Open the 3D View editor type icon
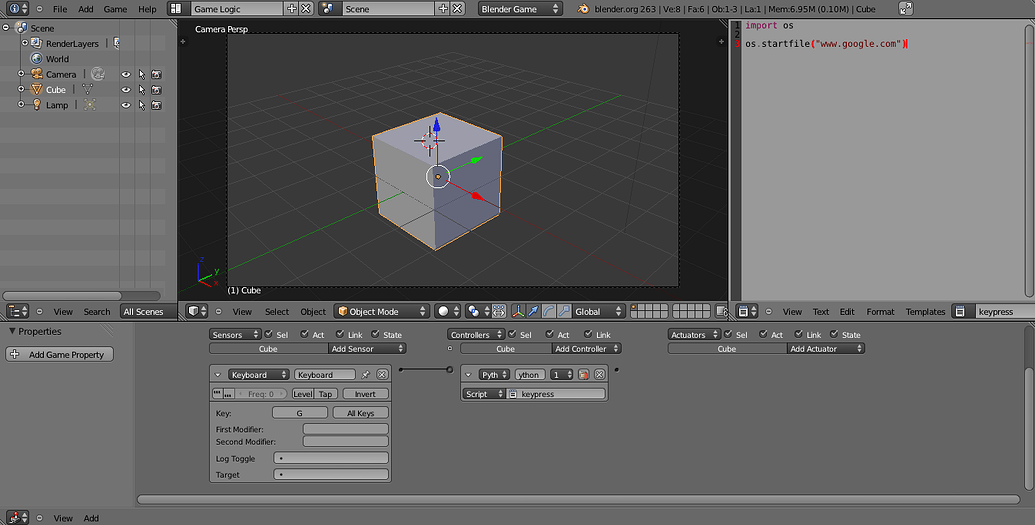Screen dimensions: 1035x525 tap(197, 311)
